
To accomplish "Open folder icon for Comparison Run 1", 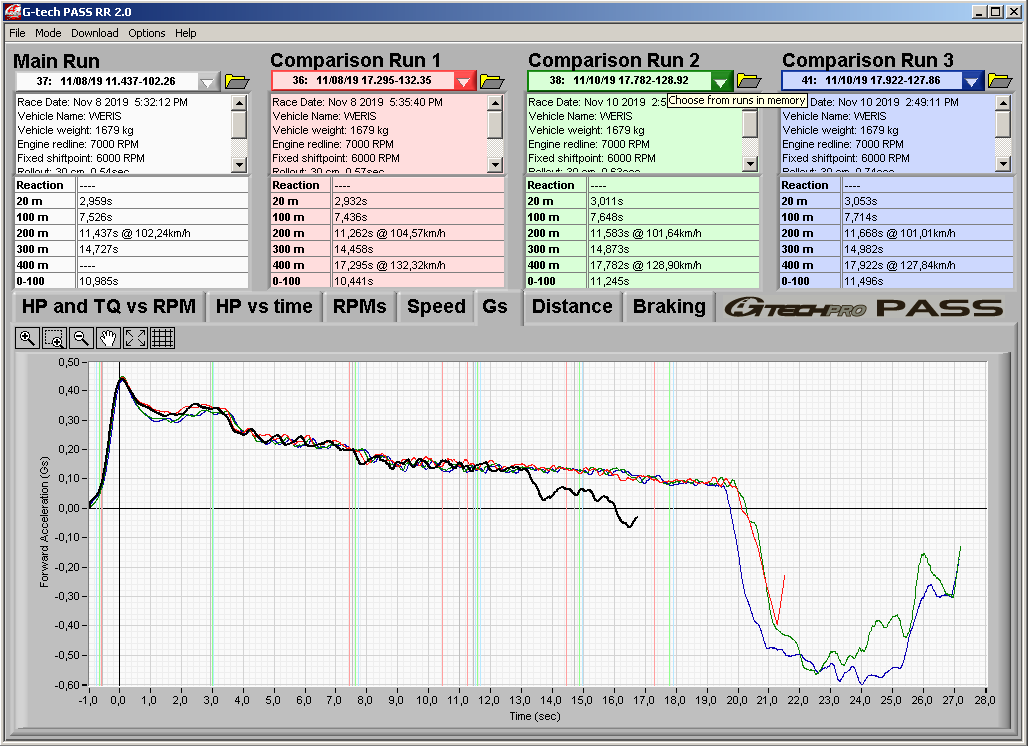I will pos(492,81).
